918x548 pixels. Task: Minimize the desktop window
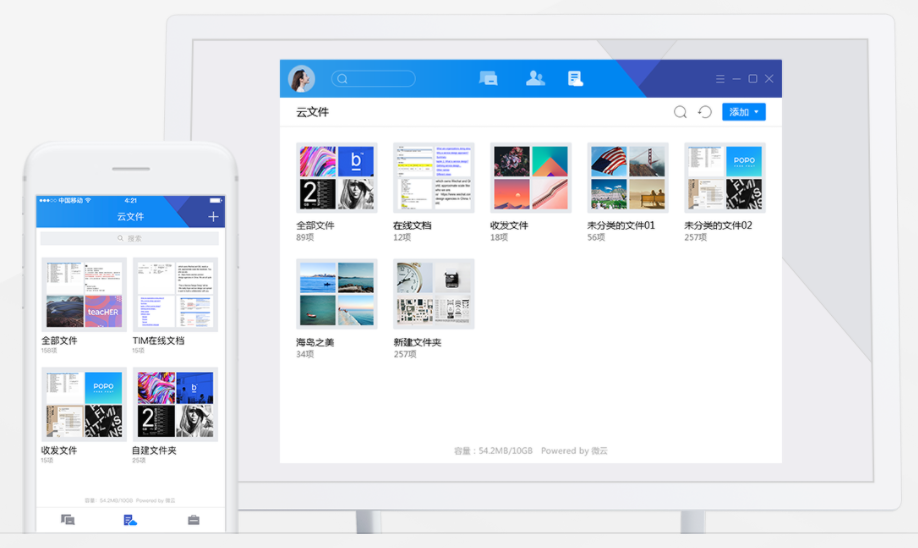click(737, 79)
